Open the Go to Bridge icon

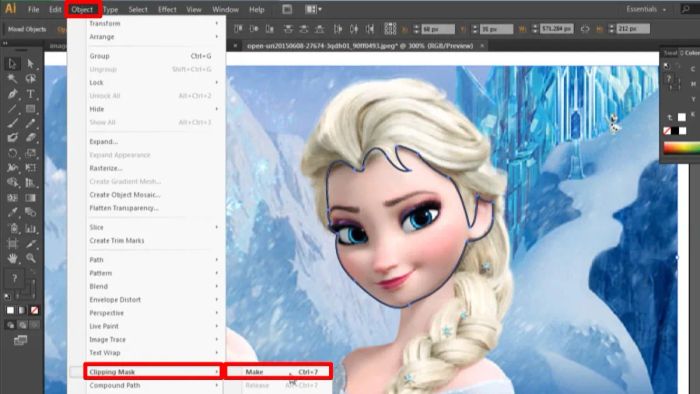coord(287,9)
